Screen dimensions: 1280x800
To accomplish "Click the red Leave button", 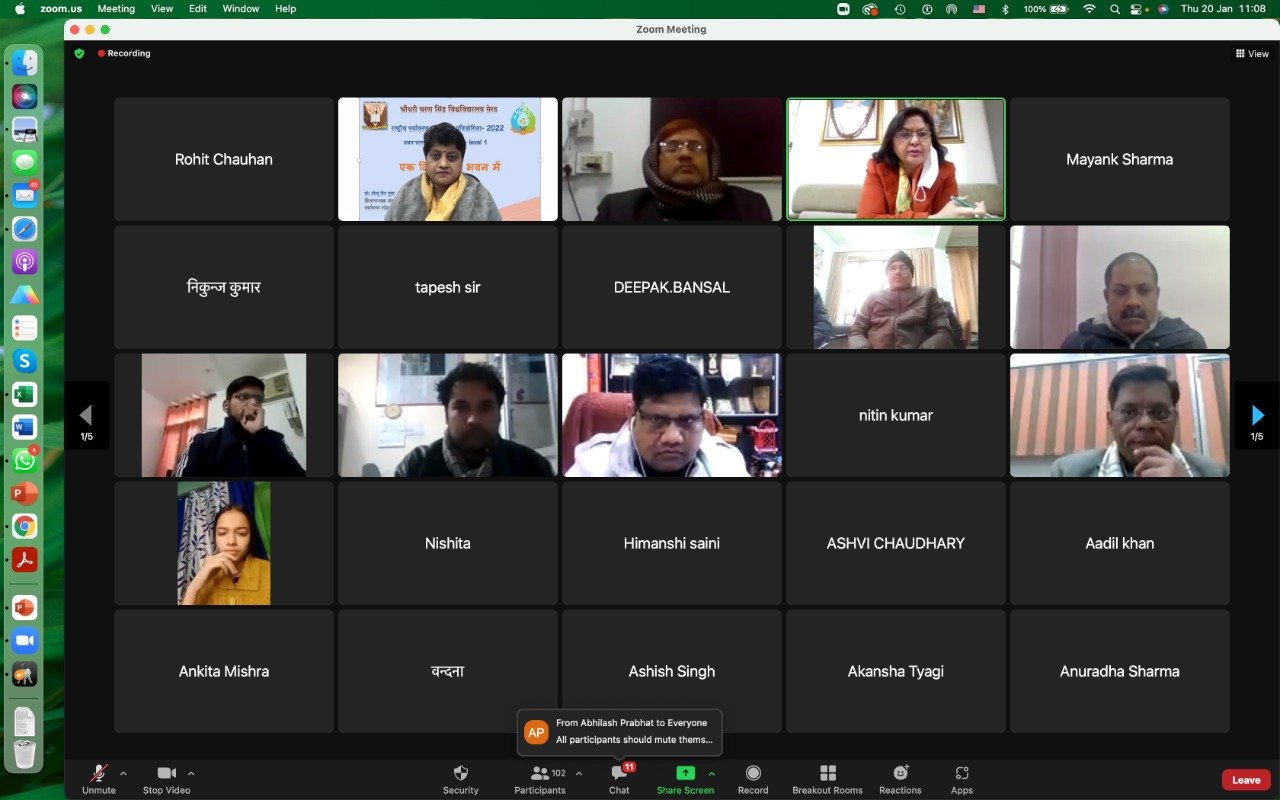I will 1246,780.
